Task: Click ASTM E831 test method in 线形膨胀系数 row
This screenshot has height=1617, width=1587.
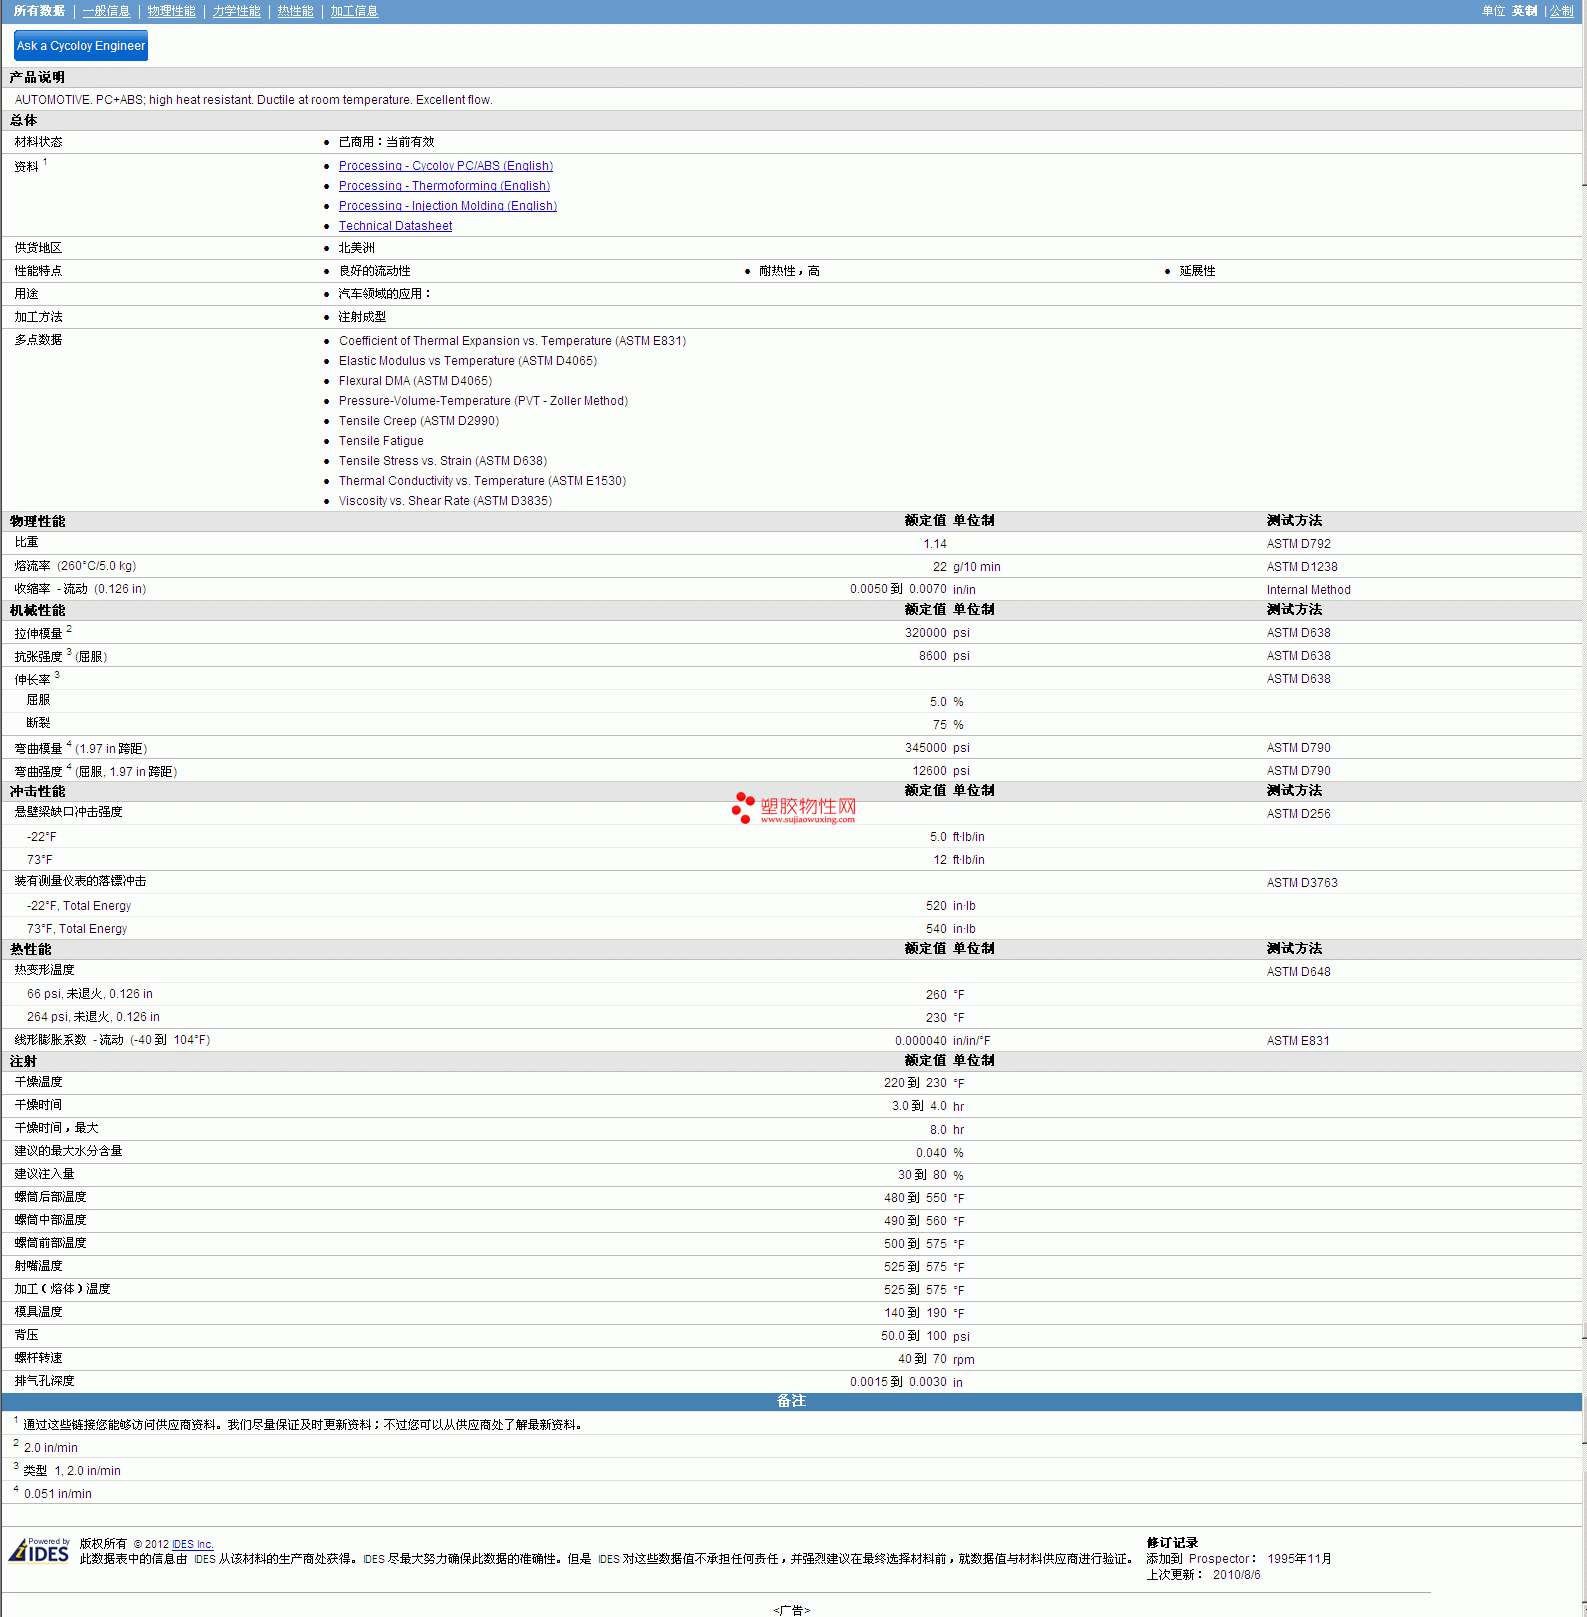Action: tap(1298, 1041)
